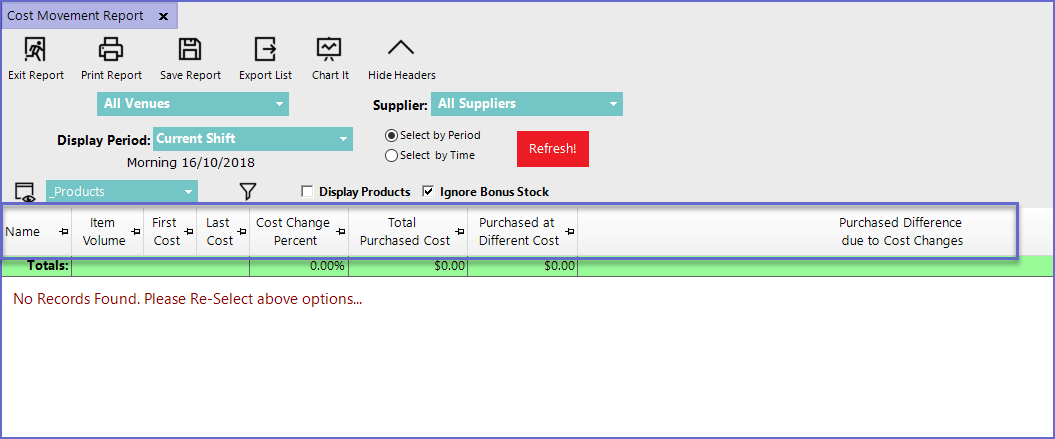Enable the Display Products checkbox
1055x439 pixels.
click(x=308, y=192)
